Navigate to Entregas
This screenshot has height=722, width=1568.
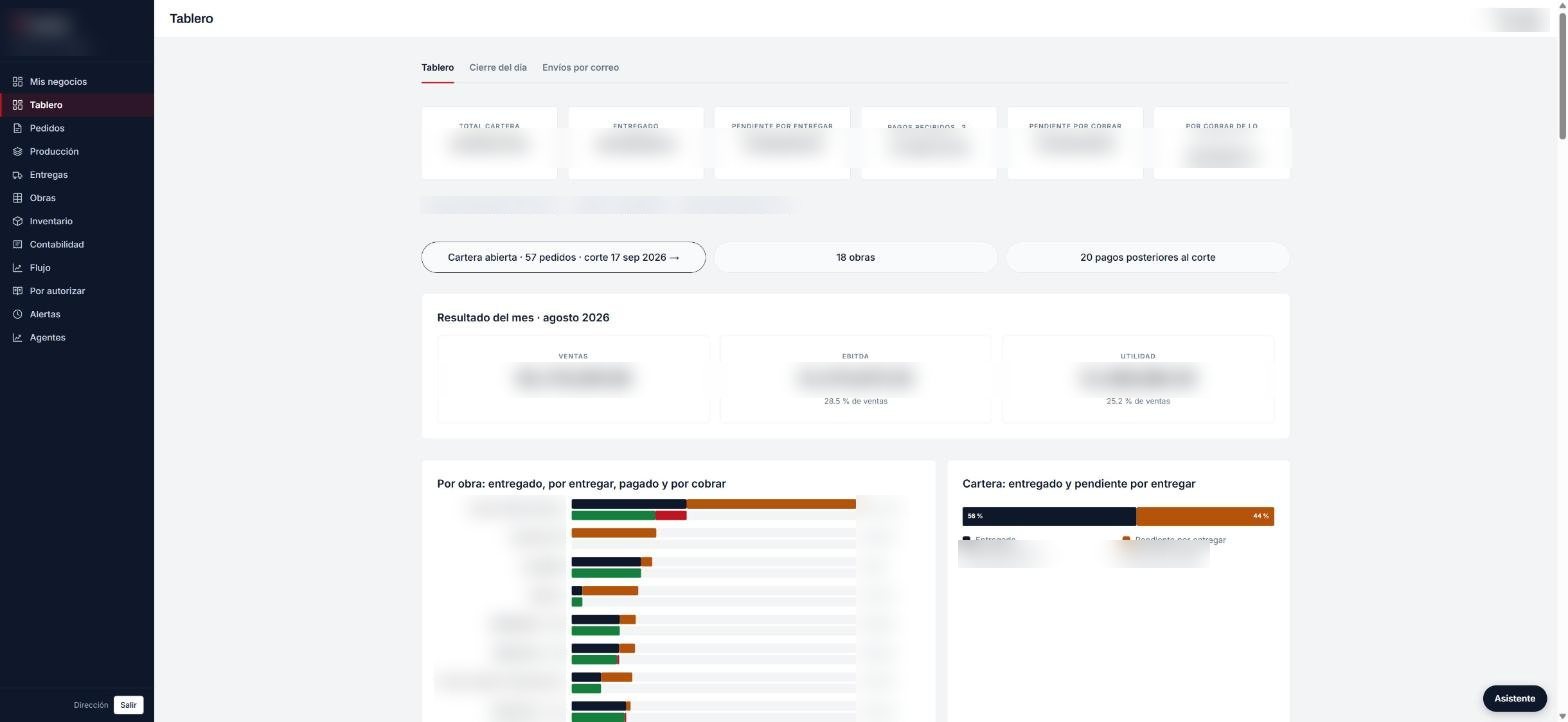(x=77, y=175)
